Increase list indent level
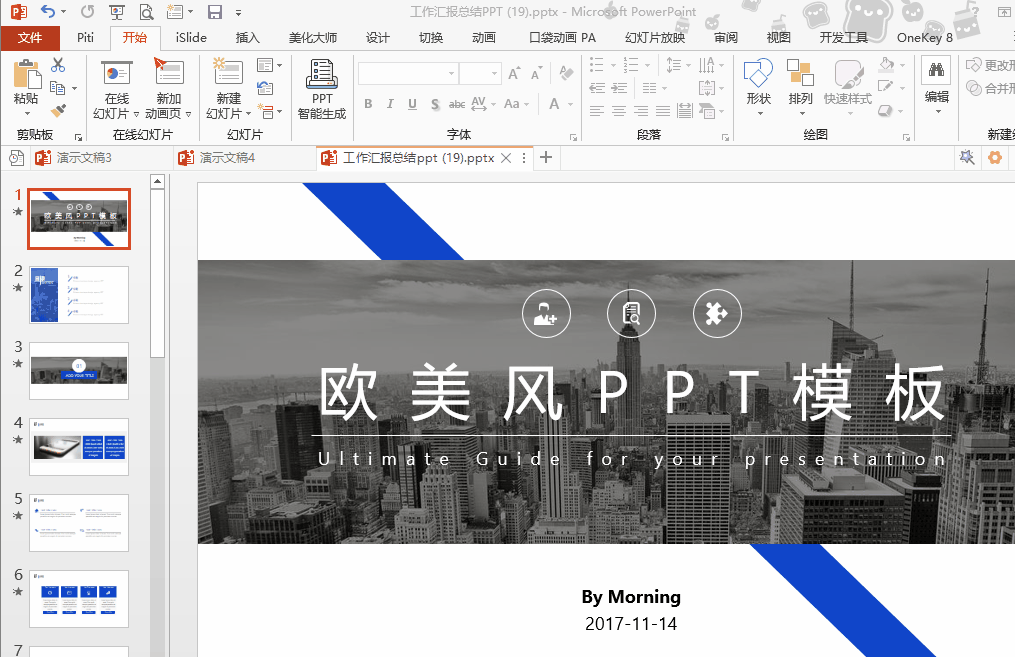The height and width of the screenshot is (657, 1015). tap(619, 87)
